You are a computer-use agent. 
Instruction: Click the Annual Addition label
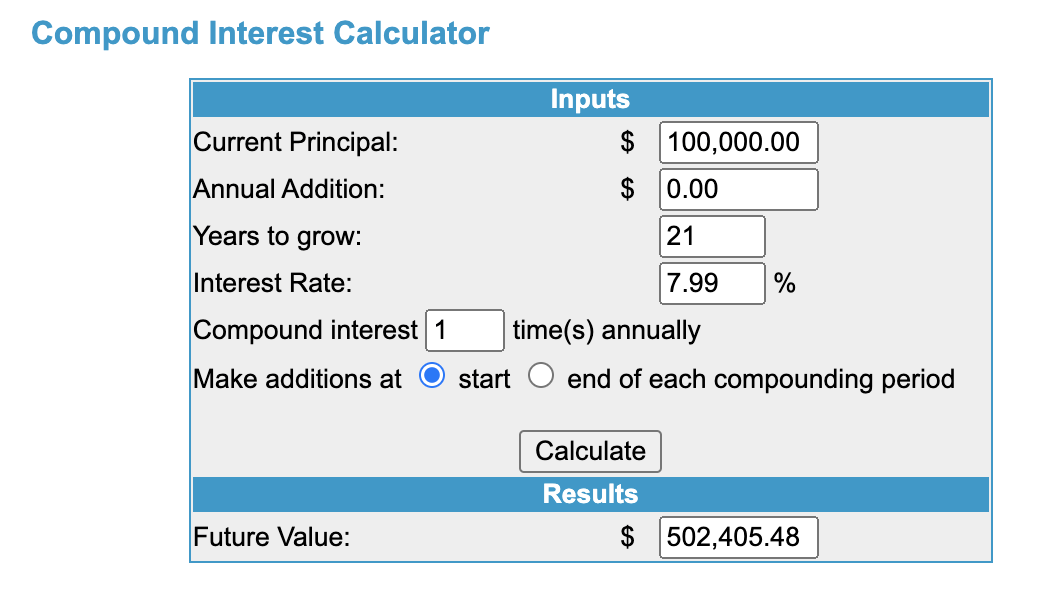(x=288, y=189)
